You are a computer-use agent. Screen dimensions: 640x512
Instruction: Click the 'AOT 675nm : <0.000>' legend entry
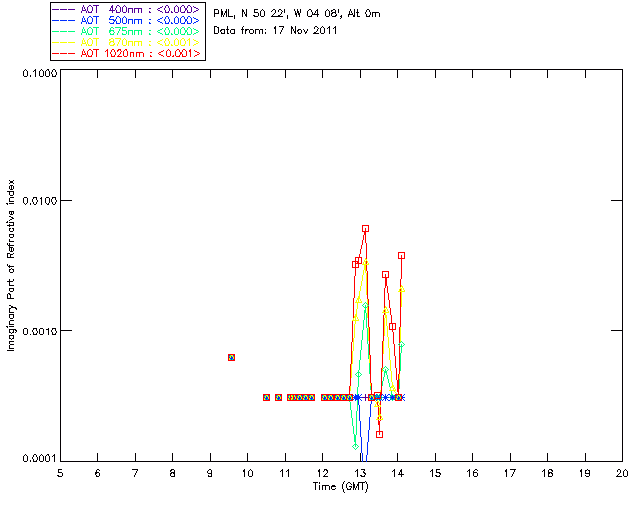pyautogui.click(x=128, y=31)
